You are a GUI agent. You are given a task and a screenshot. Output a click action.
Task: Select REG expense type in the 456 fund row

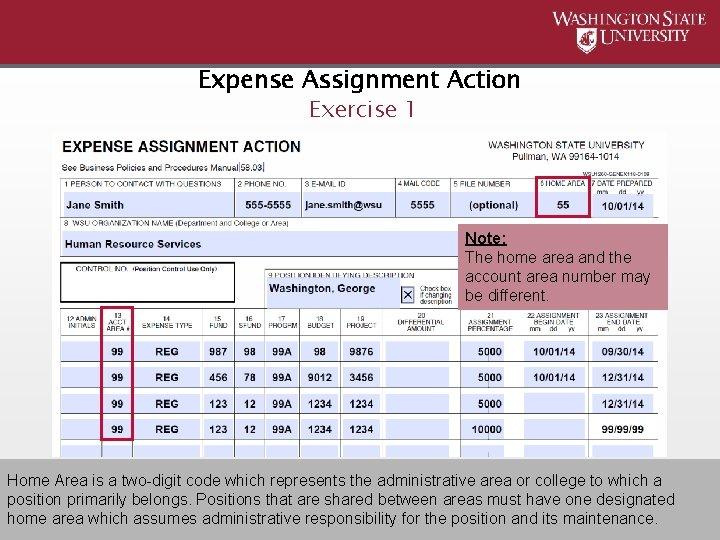click(167, 377)
